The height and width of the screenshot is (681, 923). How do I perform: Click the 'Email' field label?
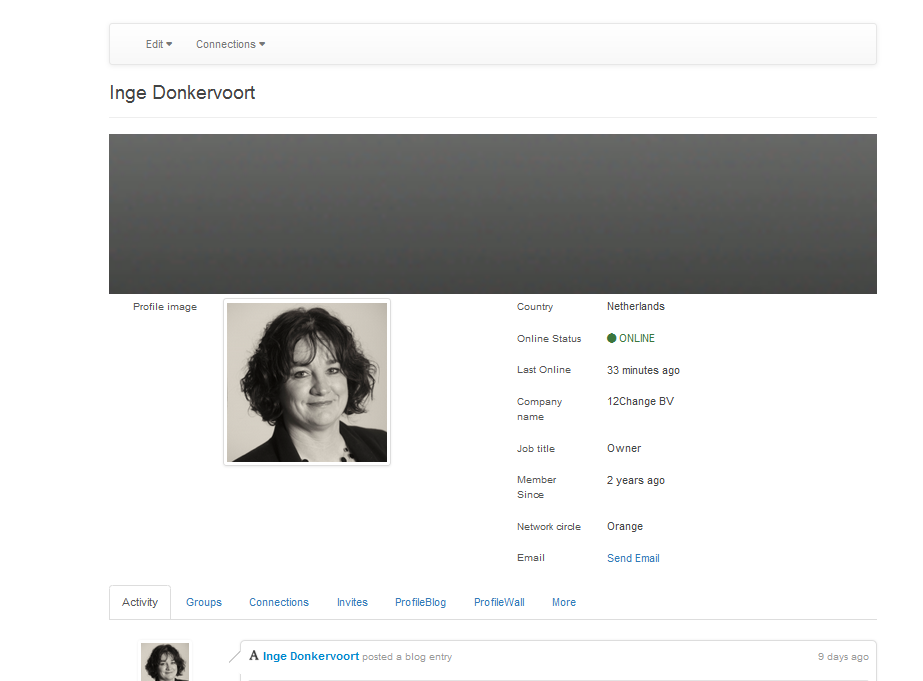(x=531, y=557)
